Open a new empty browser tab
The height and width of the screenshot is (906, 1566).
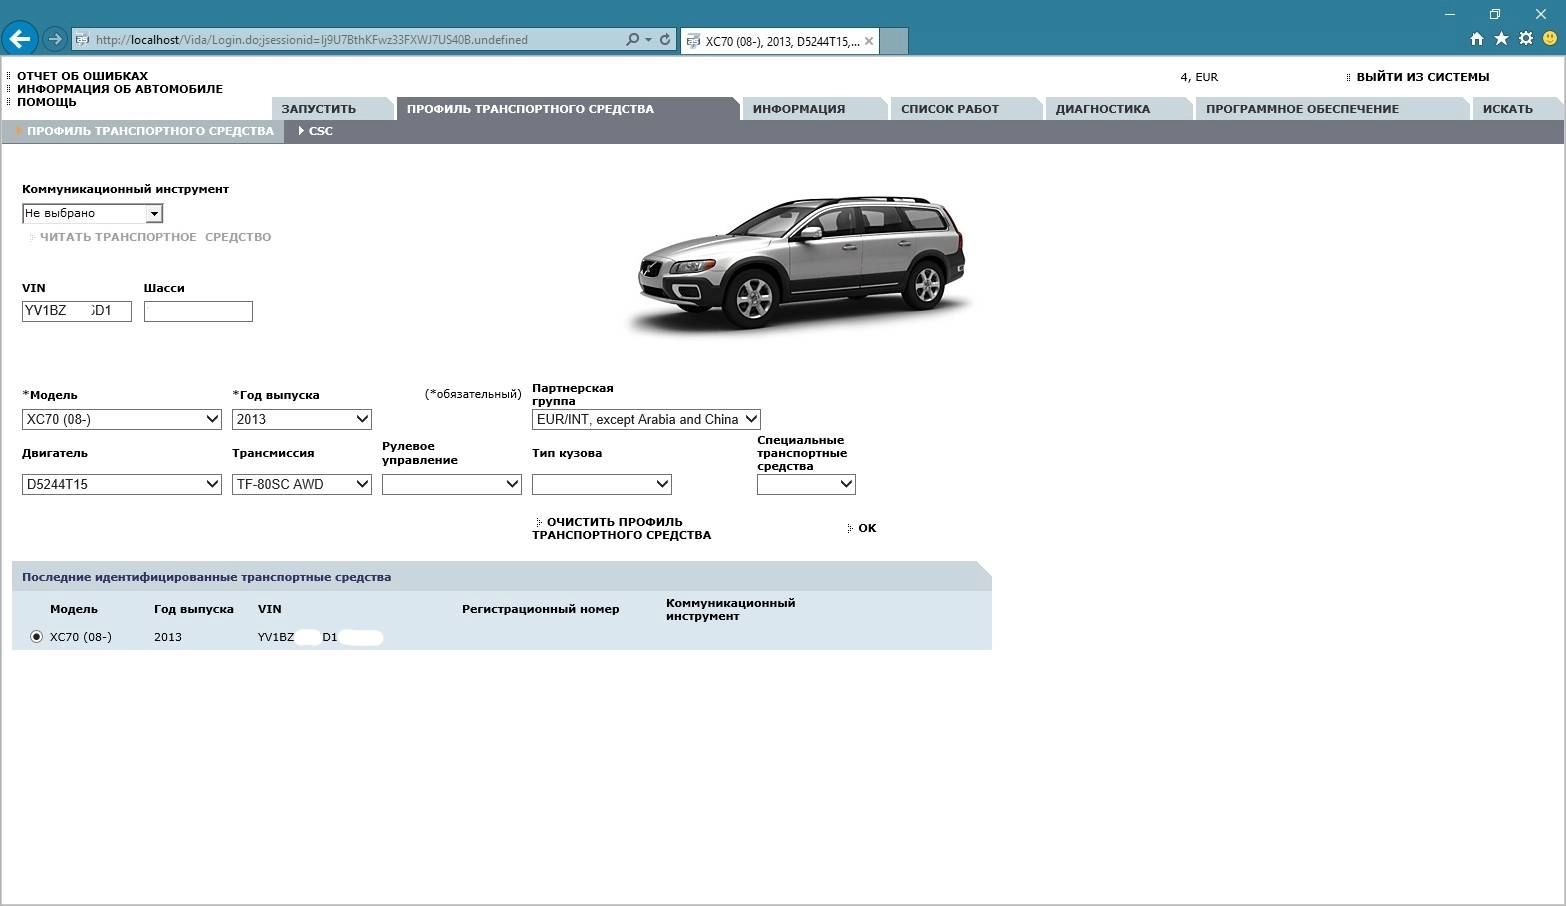pos(895,41)
